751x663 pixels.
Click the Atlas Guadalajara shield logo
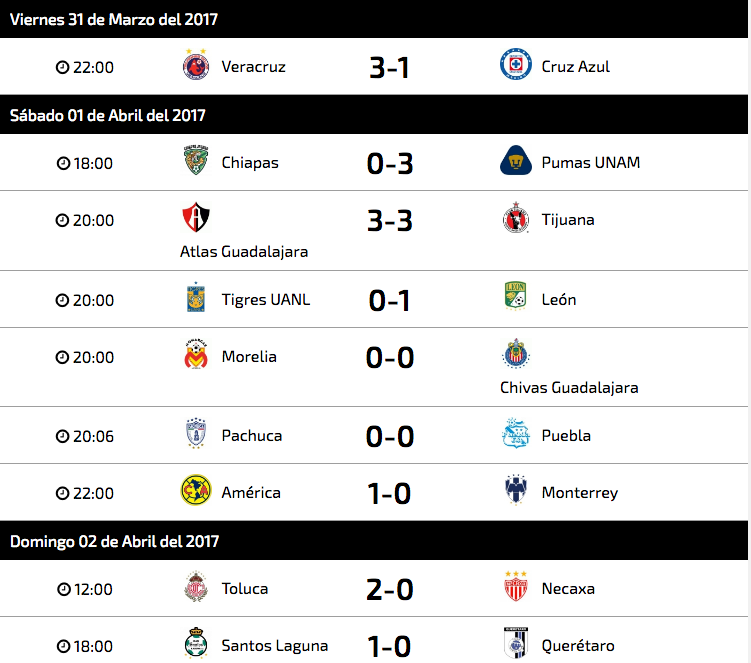click(x=196, y=217)
